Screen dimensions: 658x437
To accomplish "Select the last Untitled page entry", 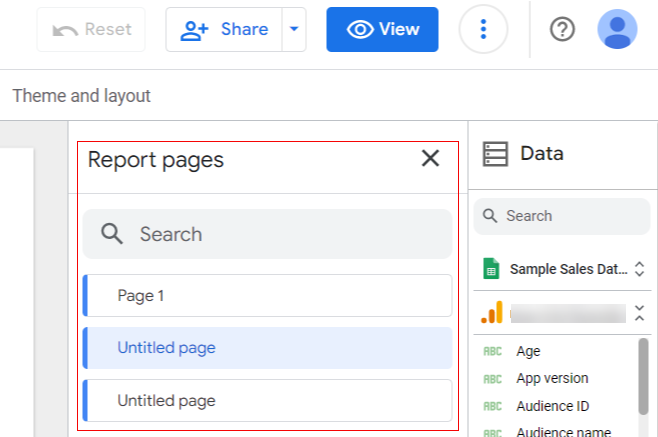I will (x=267, y=400).
